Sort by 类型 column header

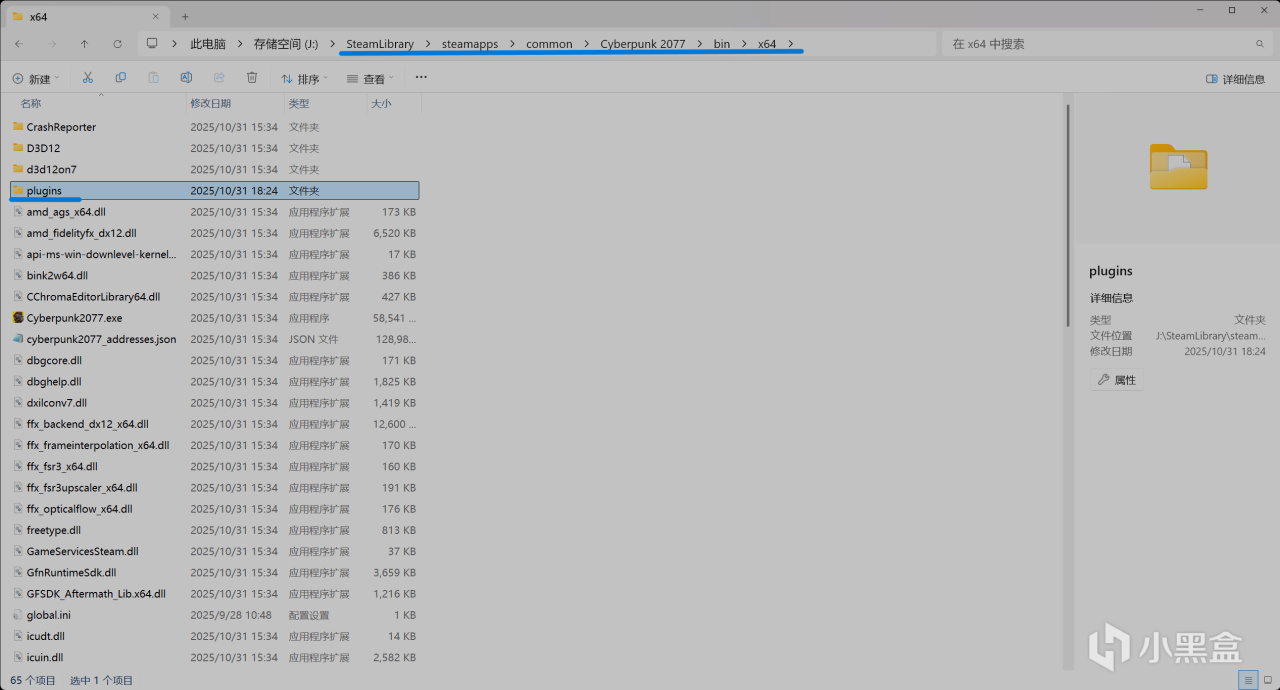[x=299, y=104]
